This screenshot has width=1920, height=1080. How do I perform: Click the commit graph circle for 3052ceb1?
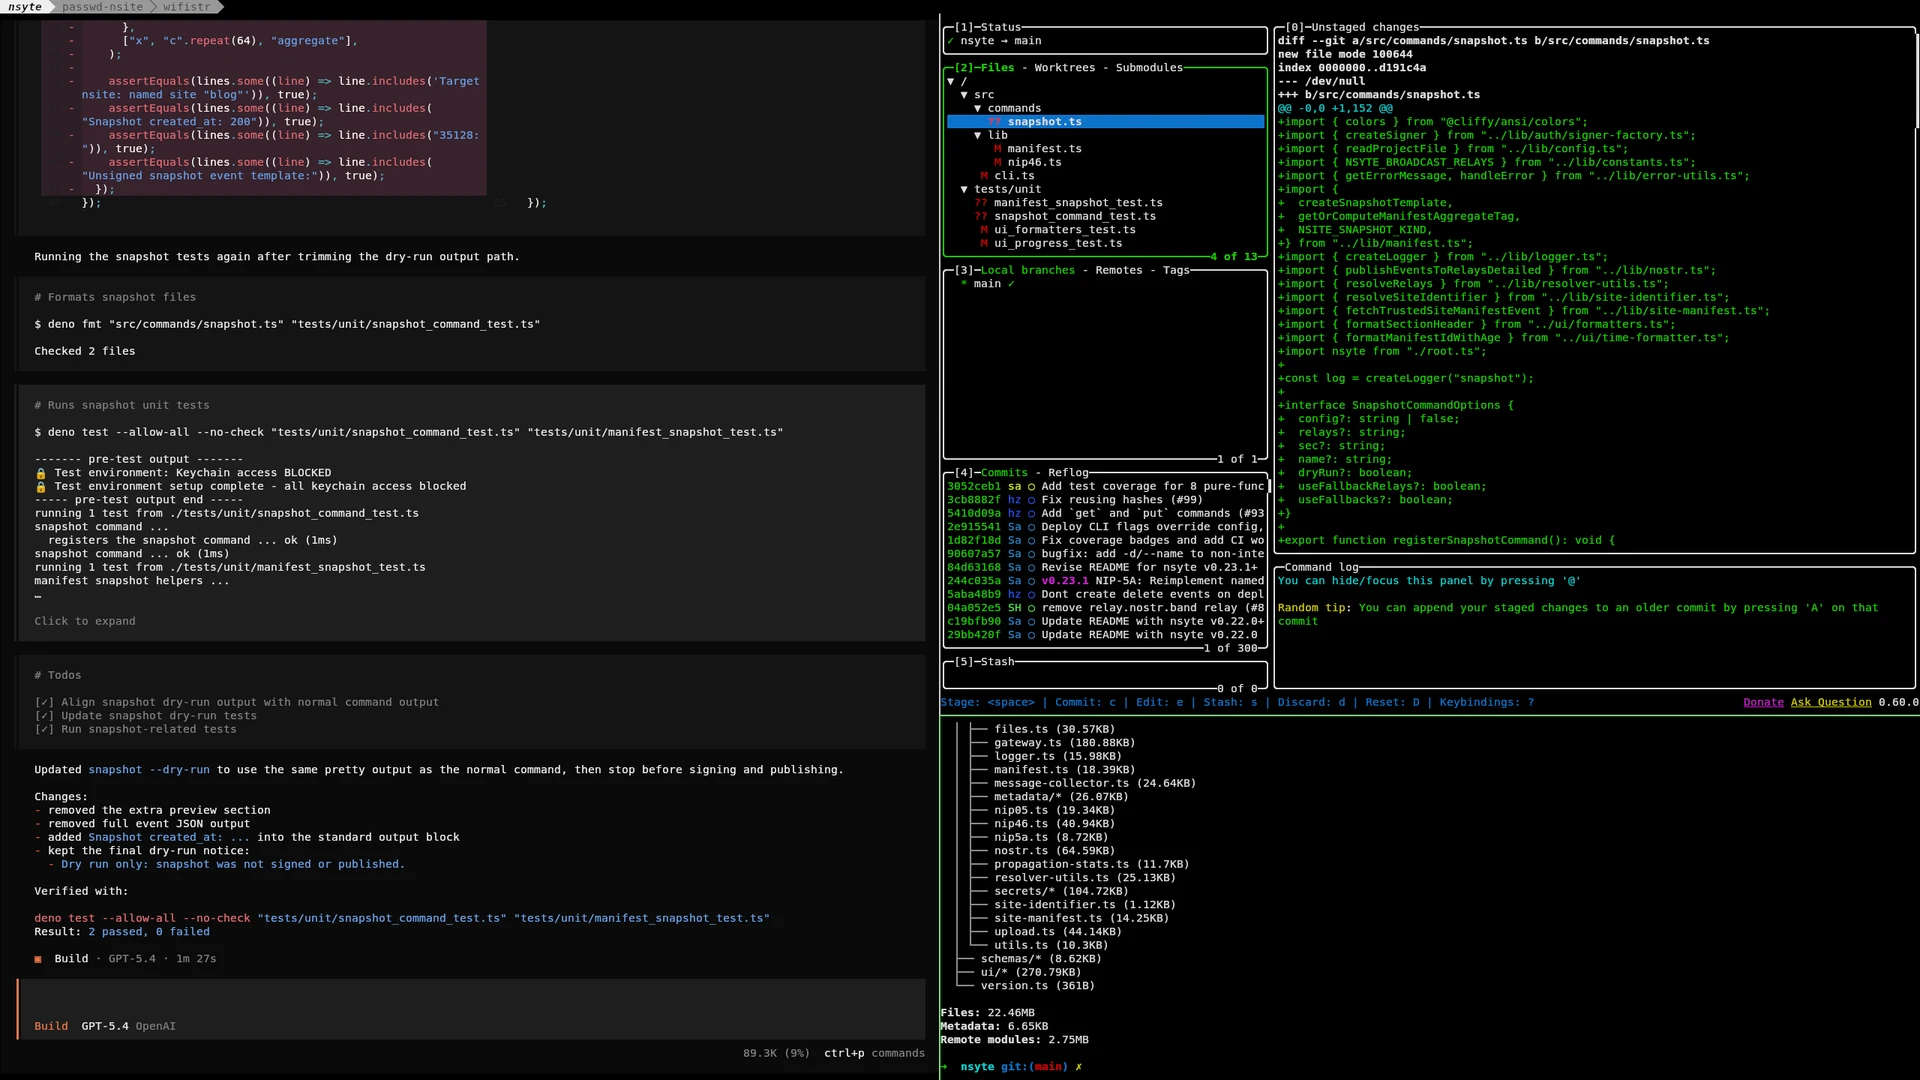pyautogui.click(x=1031, y=487)
